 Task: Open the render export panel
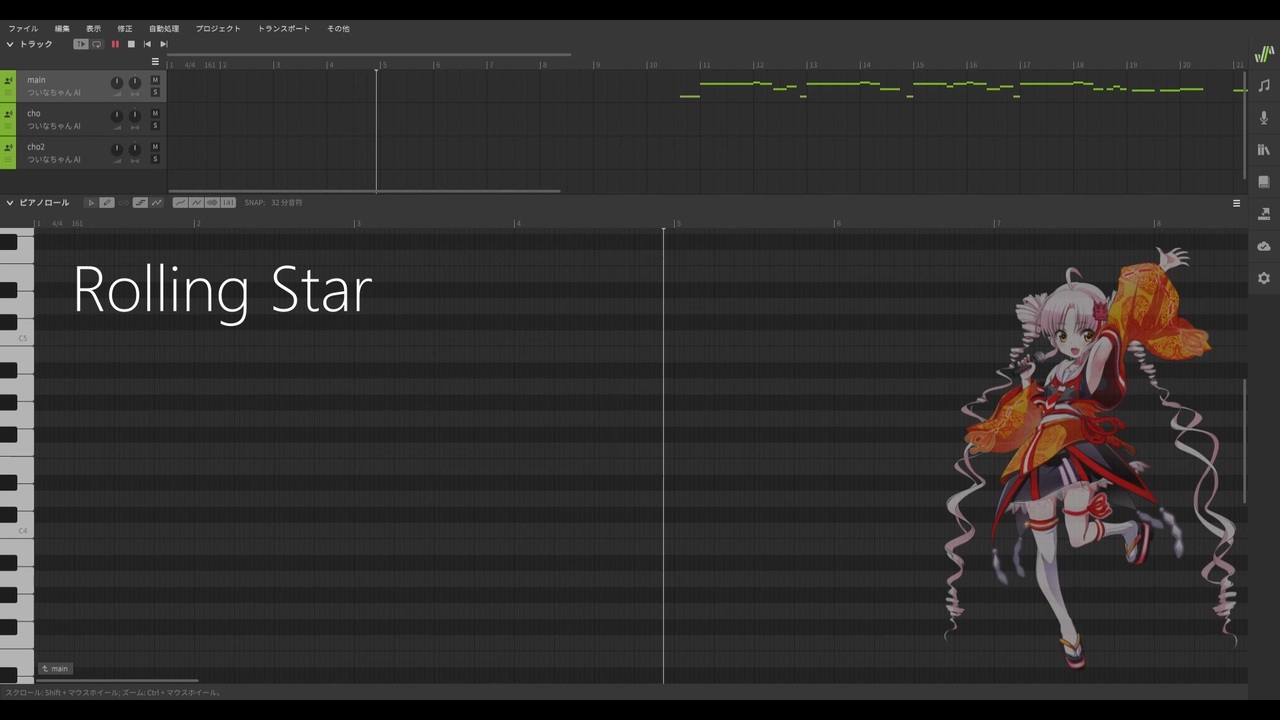(1264, 214)
